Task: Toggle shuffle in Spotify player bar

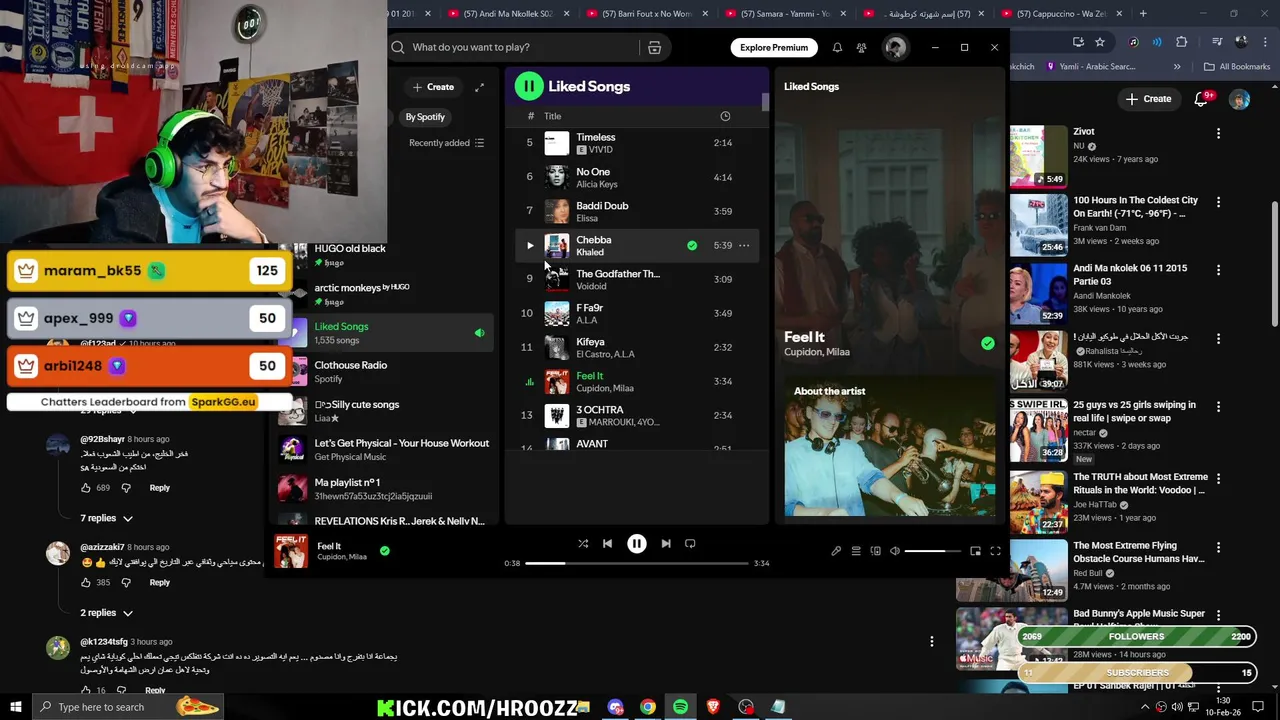Action: [583, 543]
